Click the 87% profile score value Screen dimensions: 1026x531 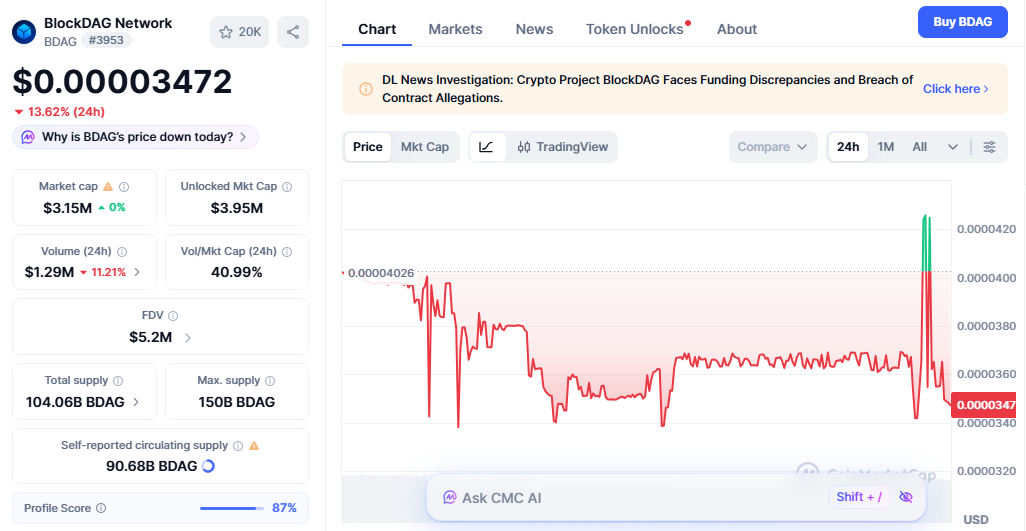(x=284, y=508)
